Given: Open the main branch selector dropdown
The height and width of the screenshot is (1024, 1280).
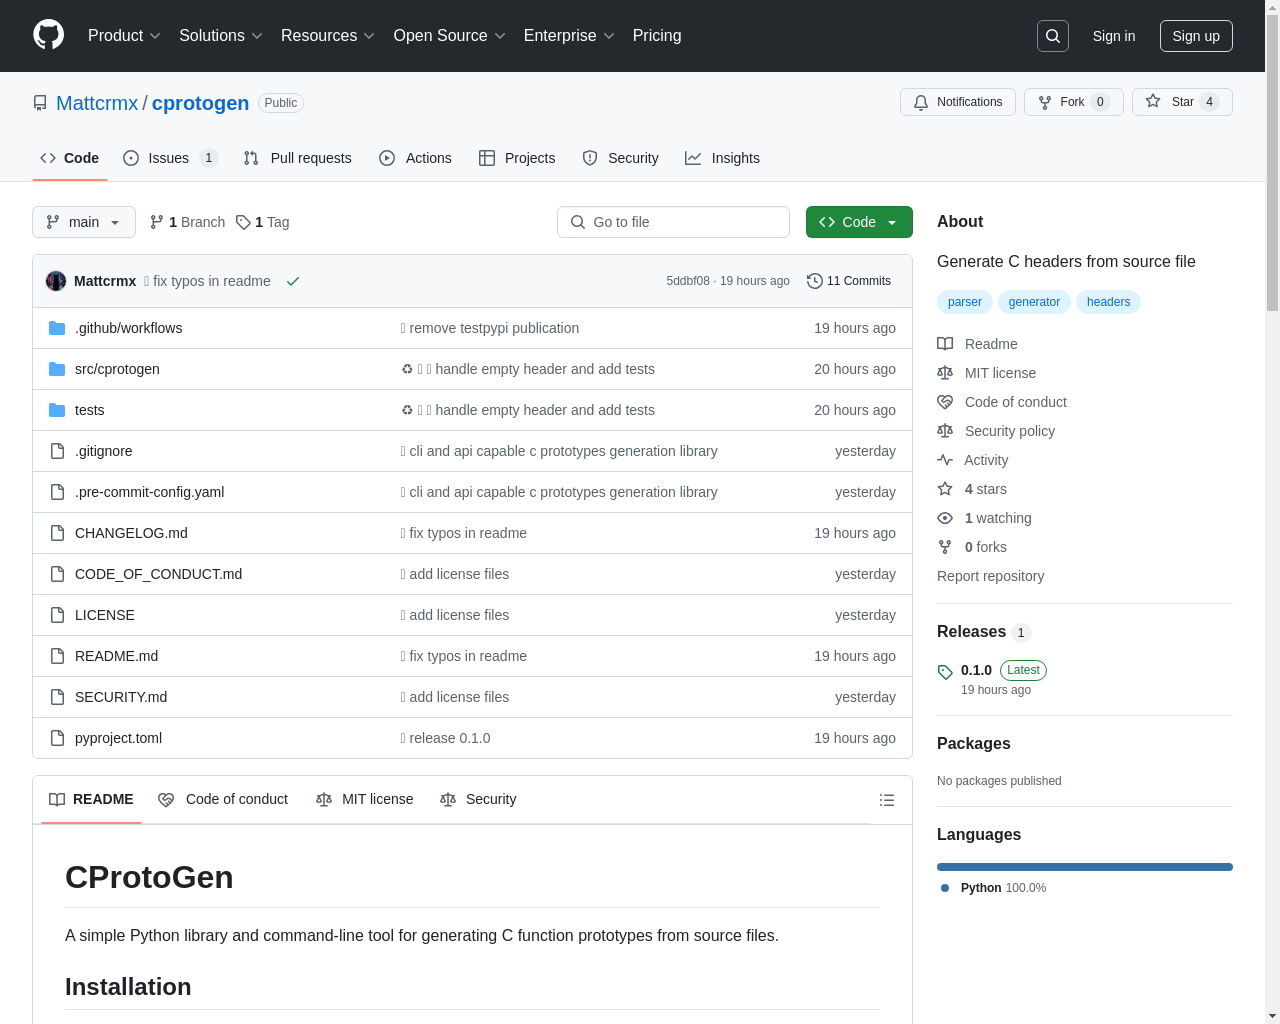Looking at the screenshot, I should click(84, 222).
